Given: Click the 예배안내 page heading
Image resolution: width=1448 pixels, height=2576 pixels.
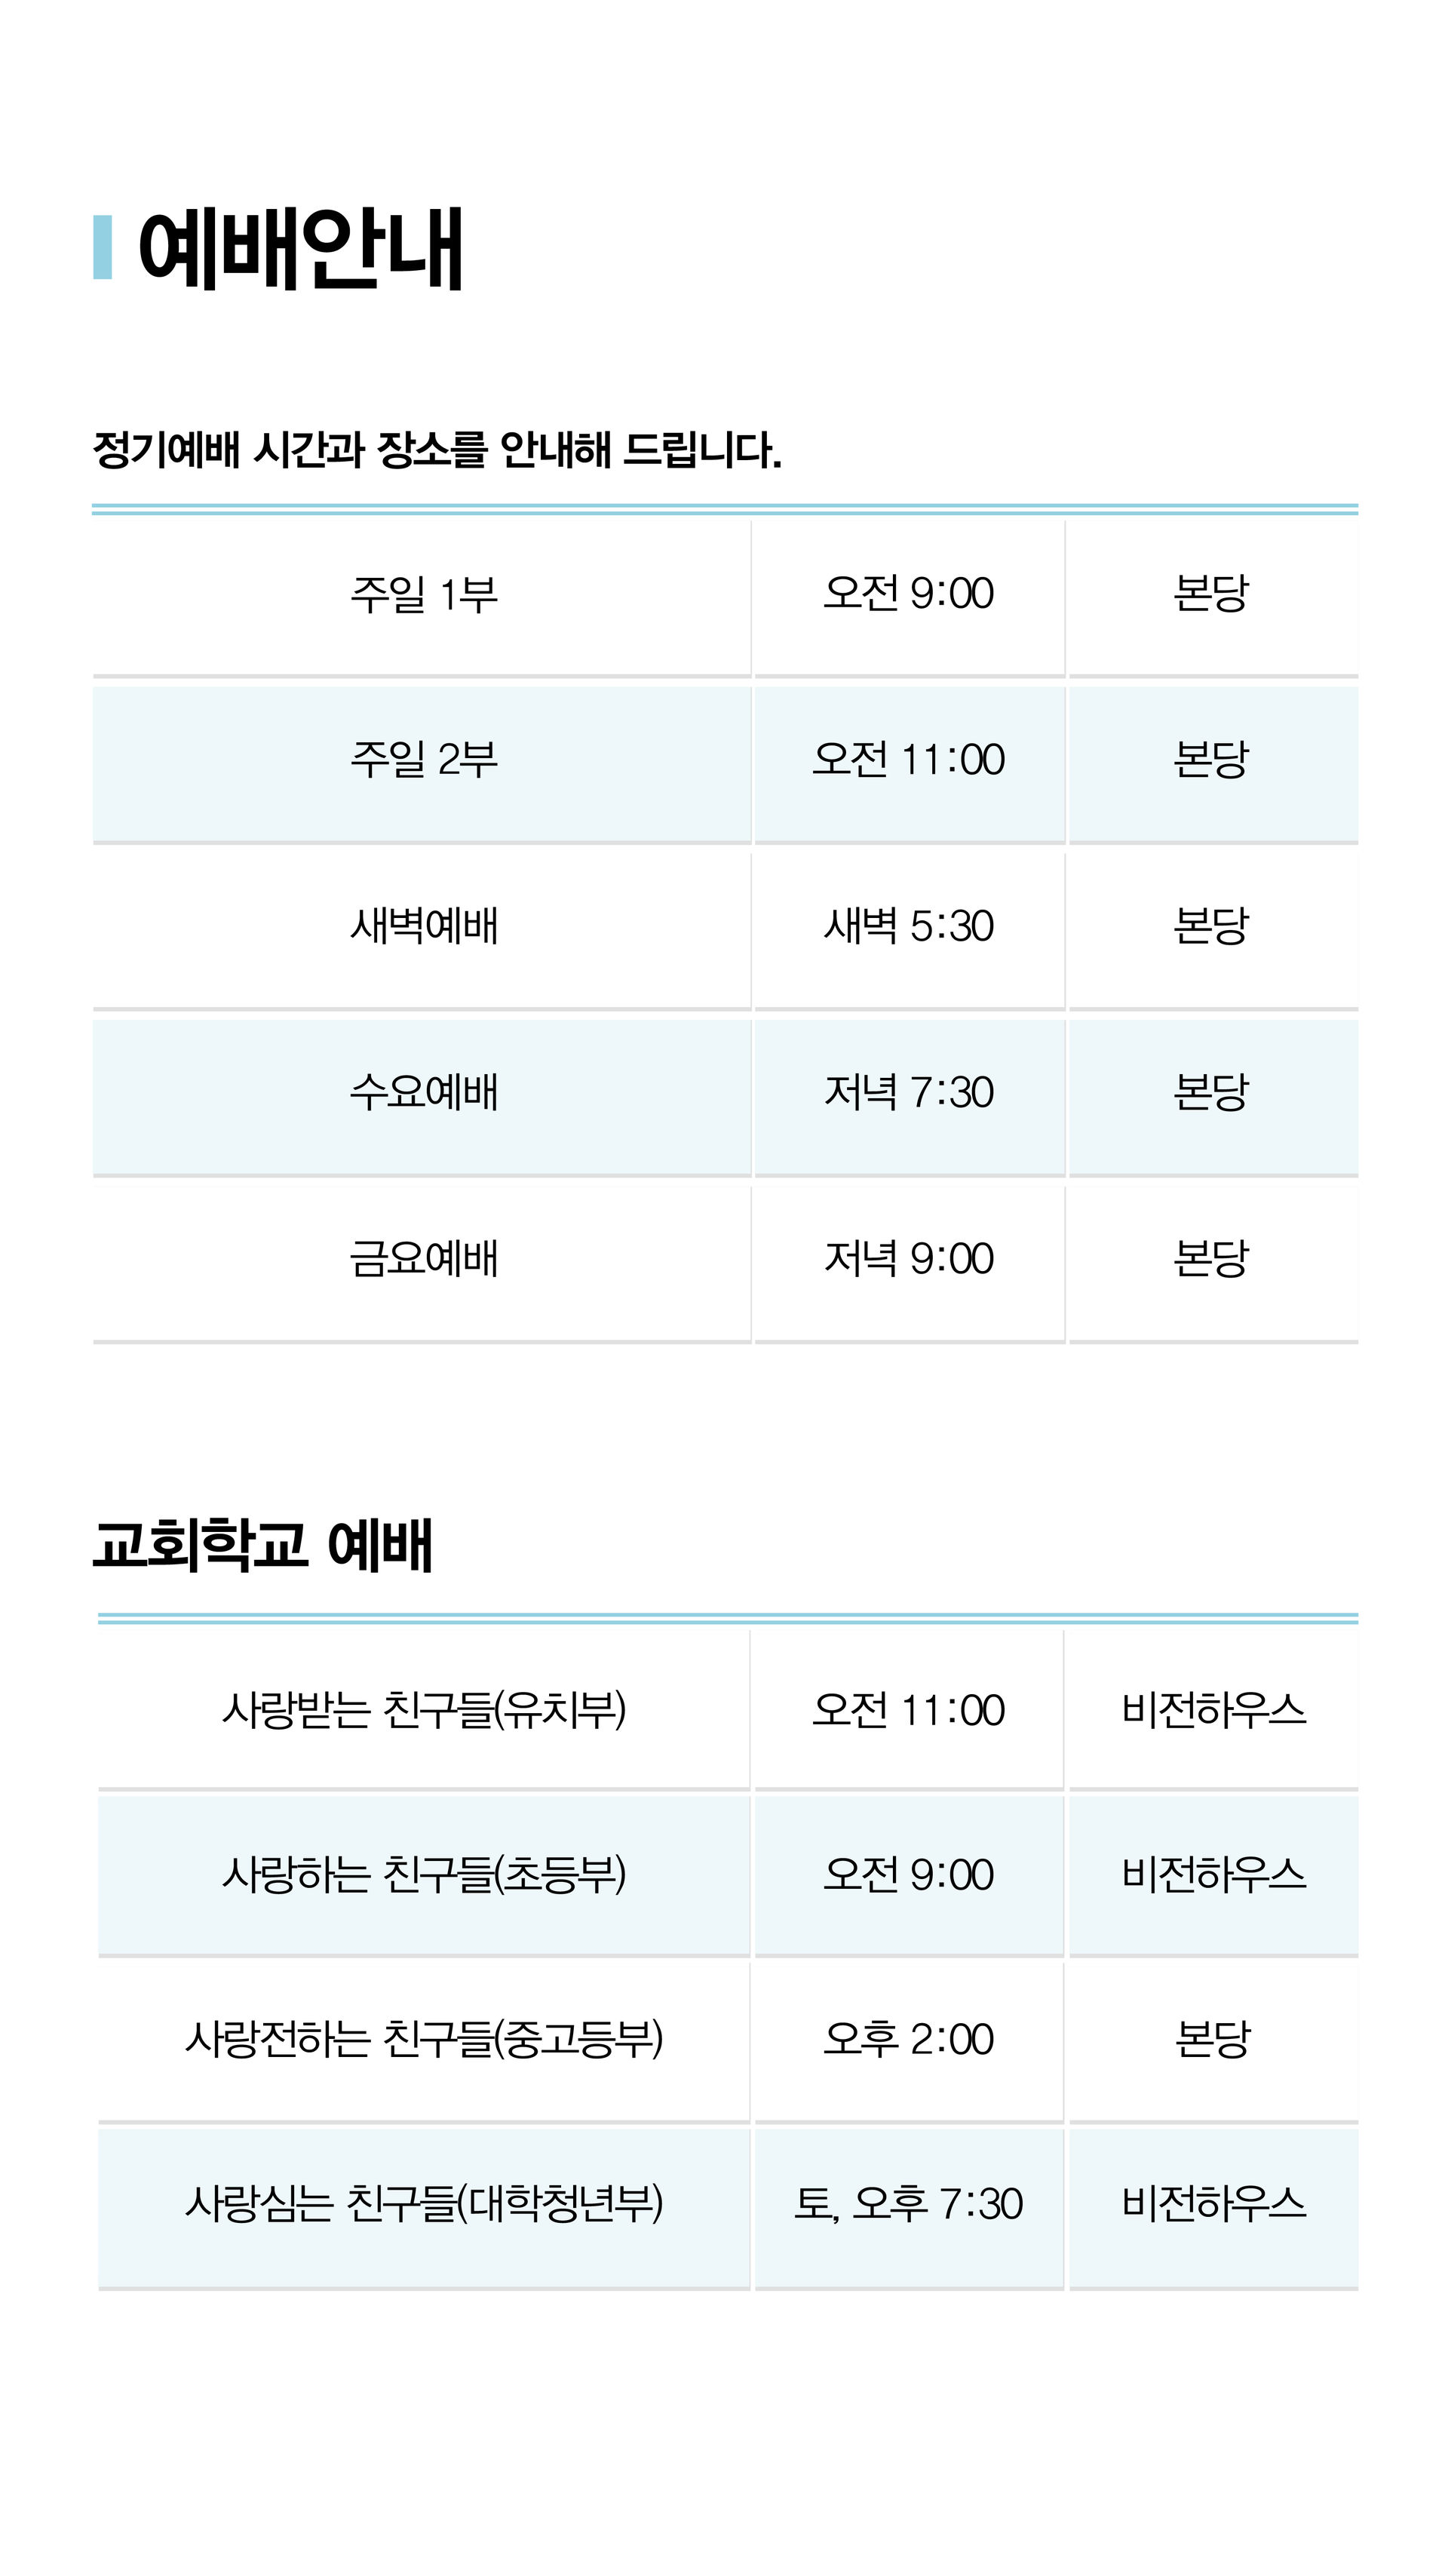Looking at the screenshot, I should point(300,248).
